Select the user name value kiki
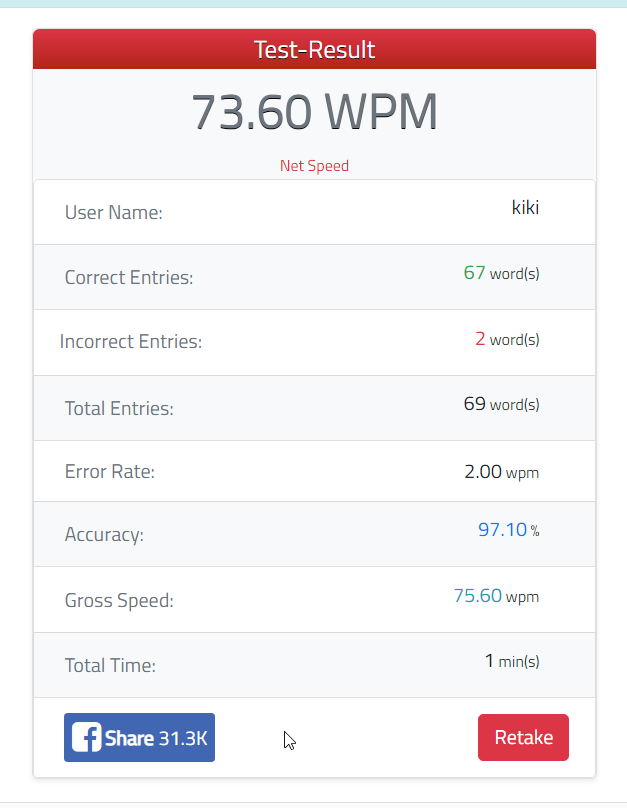 coord(525,207)
